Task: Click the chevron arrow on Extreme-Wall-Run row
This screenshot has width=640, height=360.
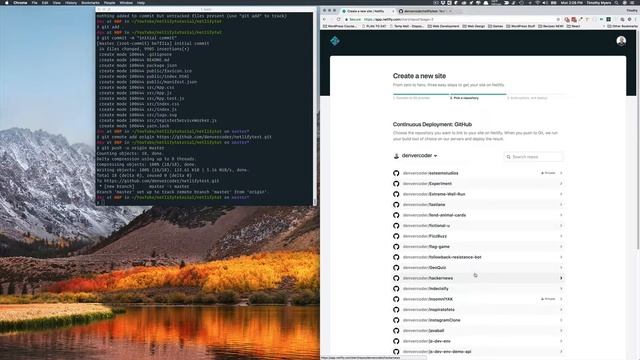Action: 561,194
